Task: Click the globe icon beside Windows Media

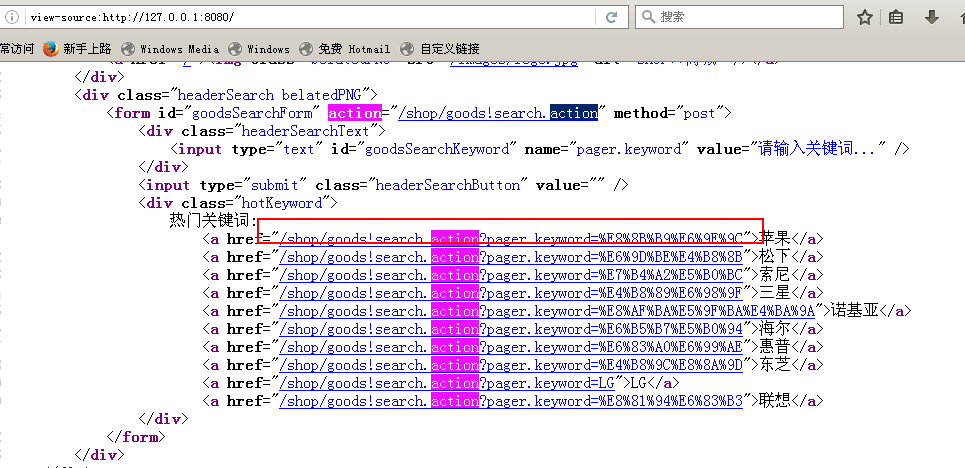Action: coord(128,49)
